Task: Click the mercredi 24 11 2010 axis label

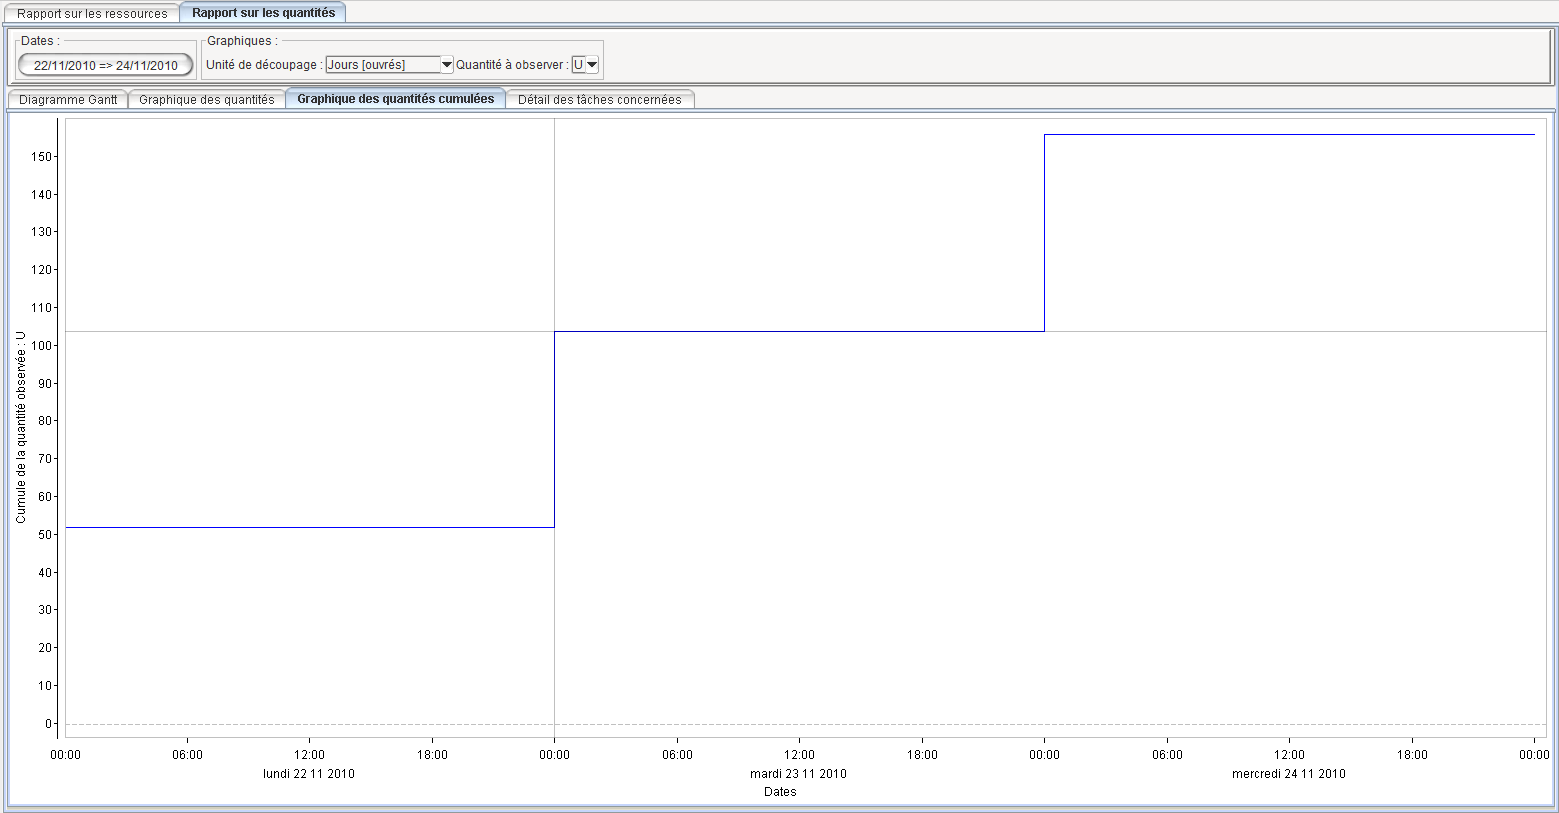Action: click(x=1288, y=774)
